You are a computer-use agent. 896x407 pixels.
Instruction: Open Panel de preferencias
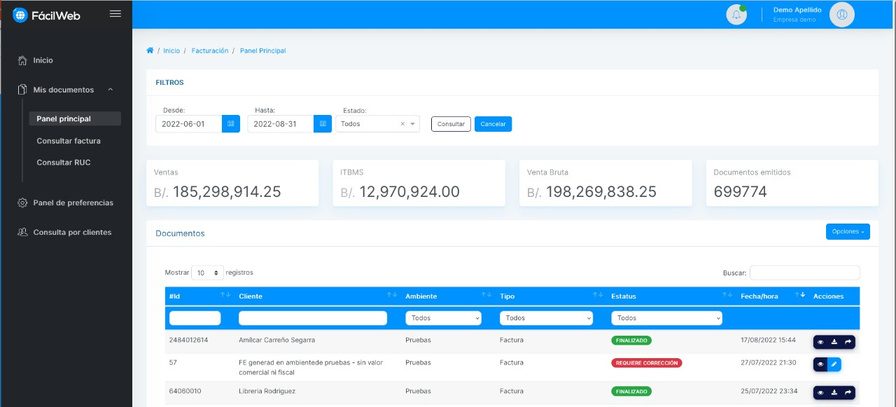(73, 203)
